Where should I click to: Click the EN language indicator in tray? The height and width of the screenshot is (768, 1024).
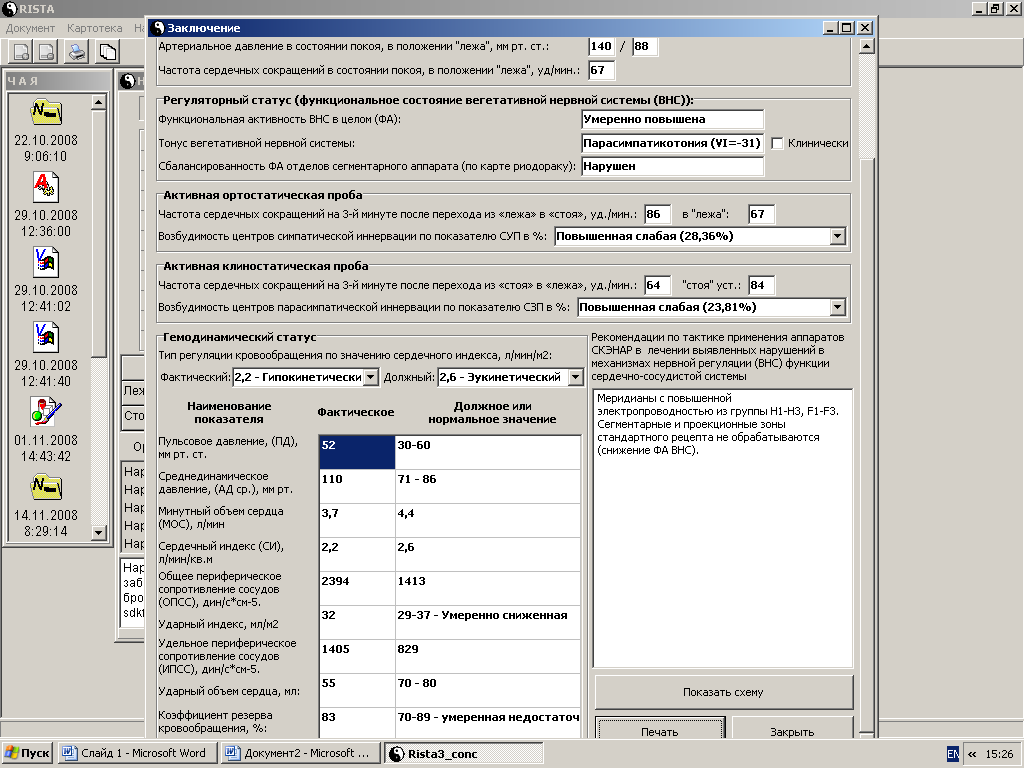(953, 754)
